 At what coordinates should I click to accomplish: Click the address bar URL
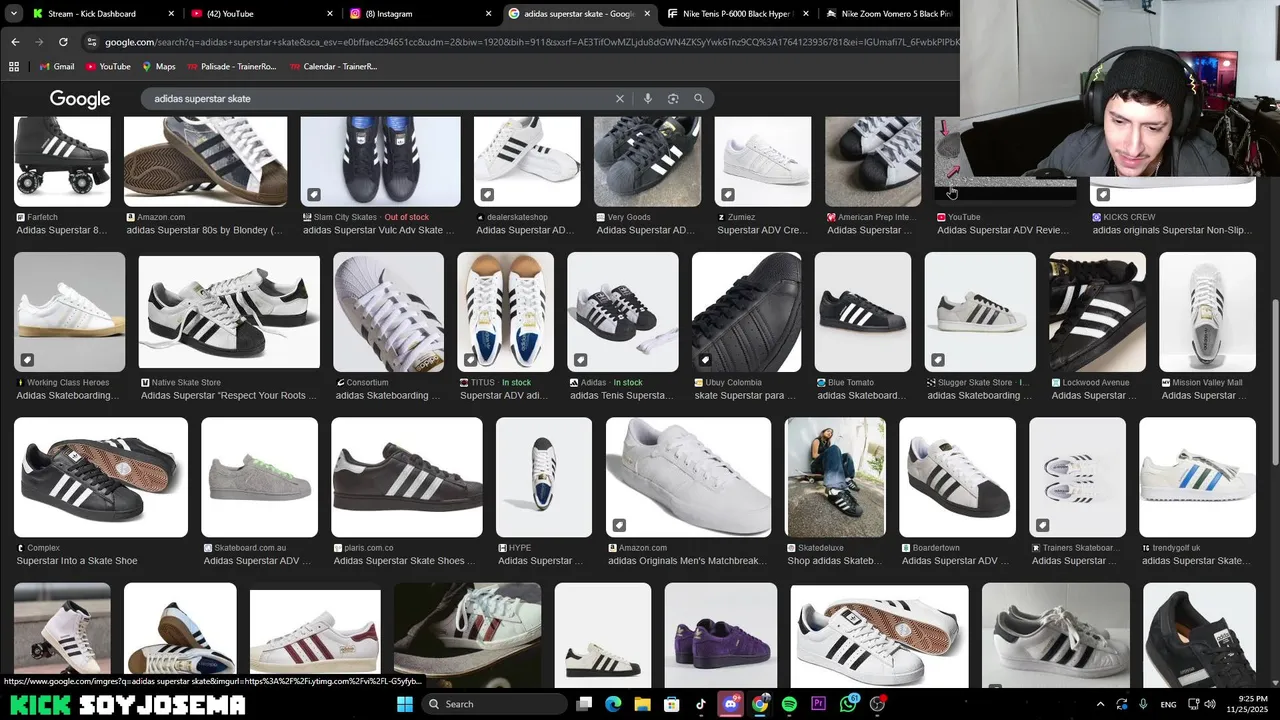[x=530, y=42]
